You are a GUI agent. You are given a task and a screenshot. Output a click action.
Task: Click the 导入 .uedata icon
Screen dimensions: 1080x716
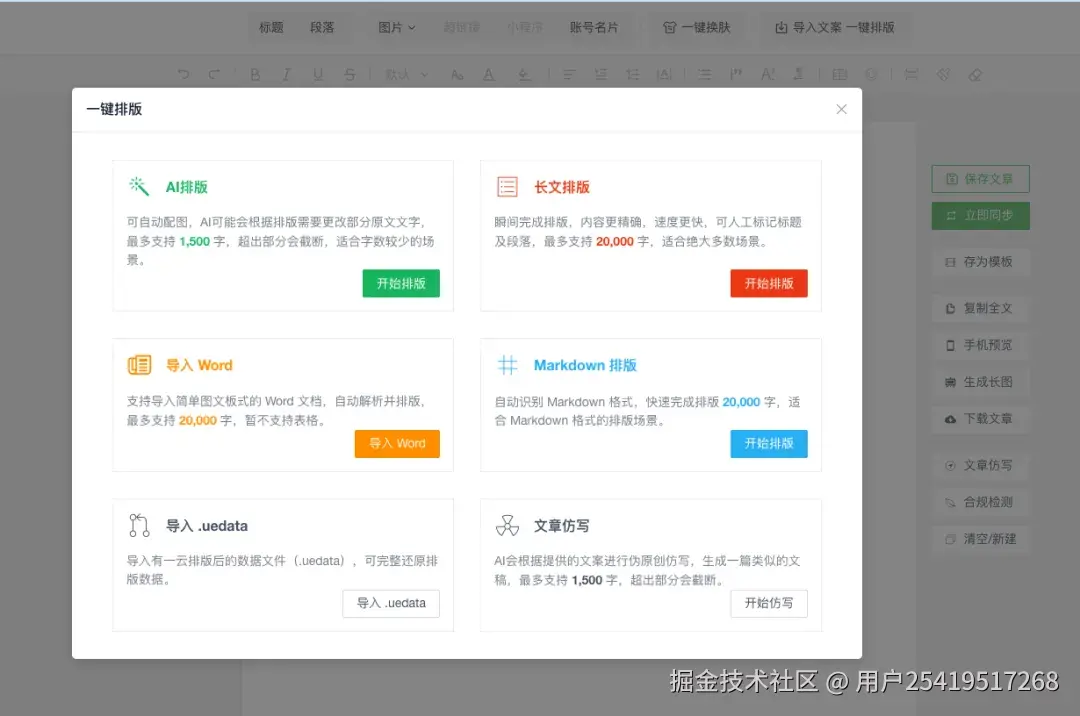coord(140,525)
